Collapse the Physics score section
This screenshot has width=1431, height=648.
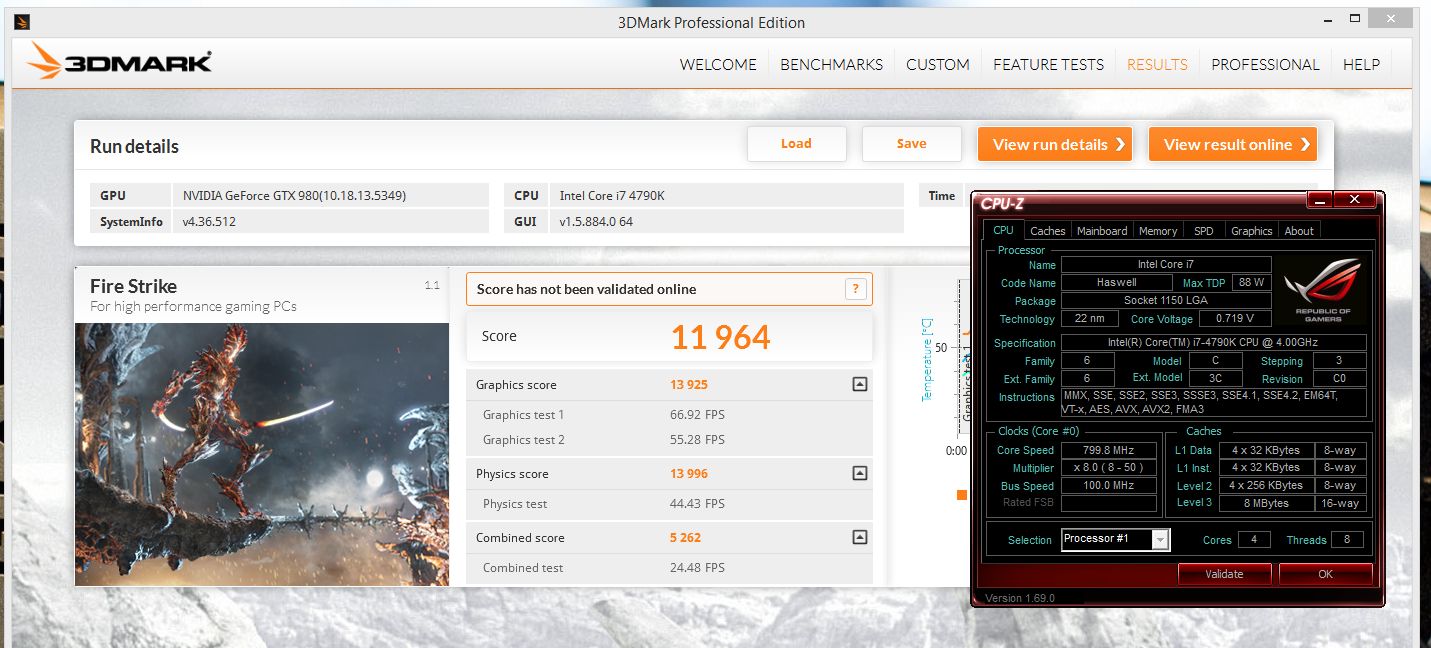point(859,473)
